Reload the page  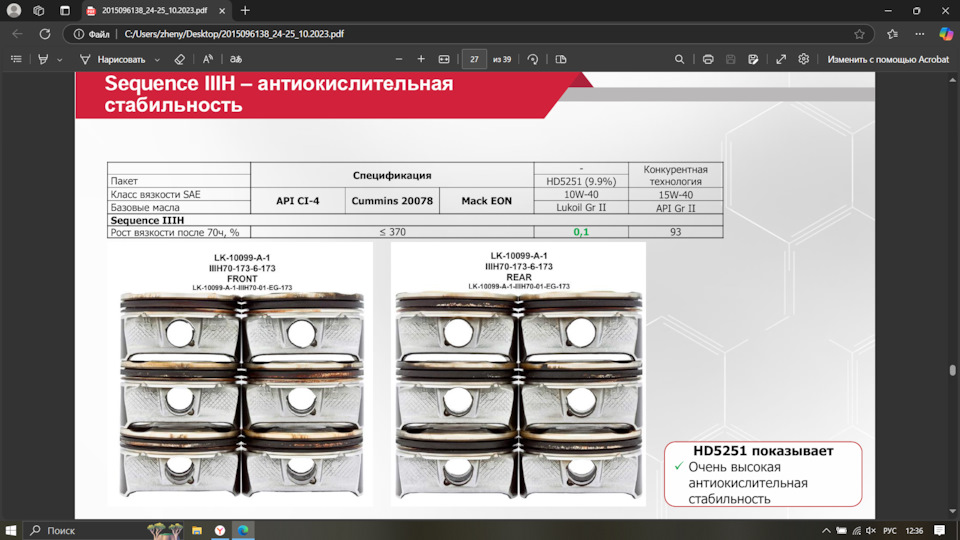tap(45, 34)
